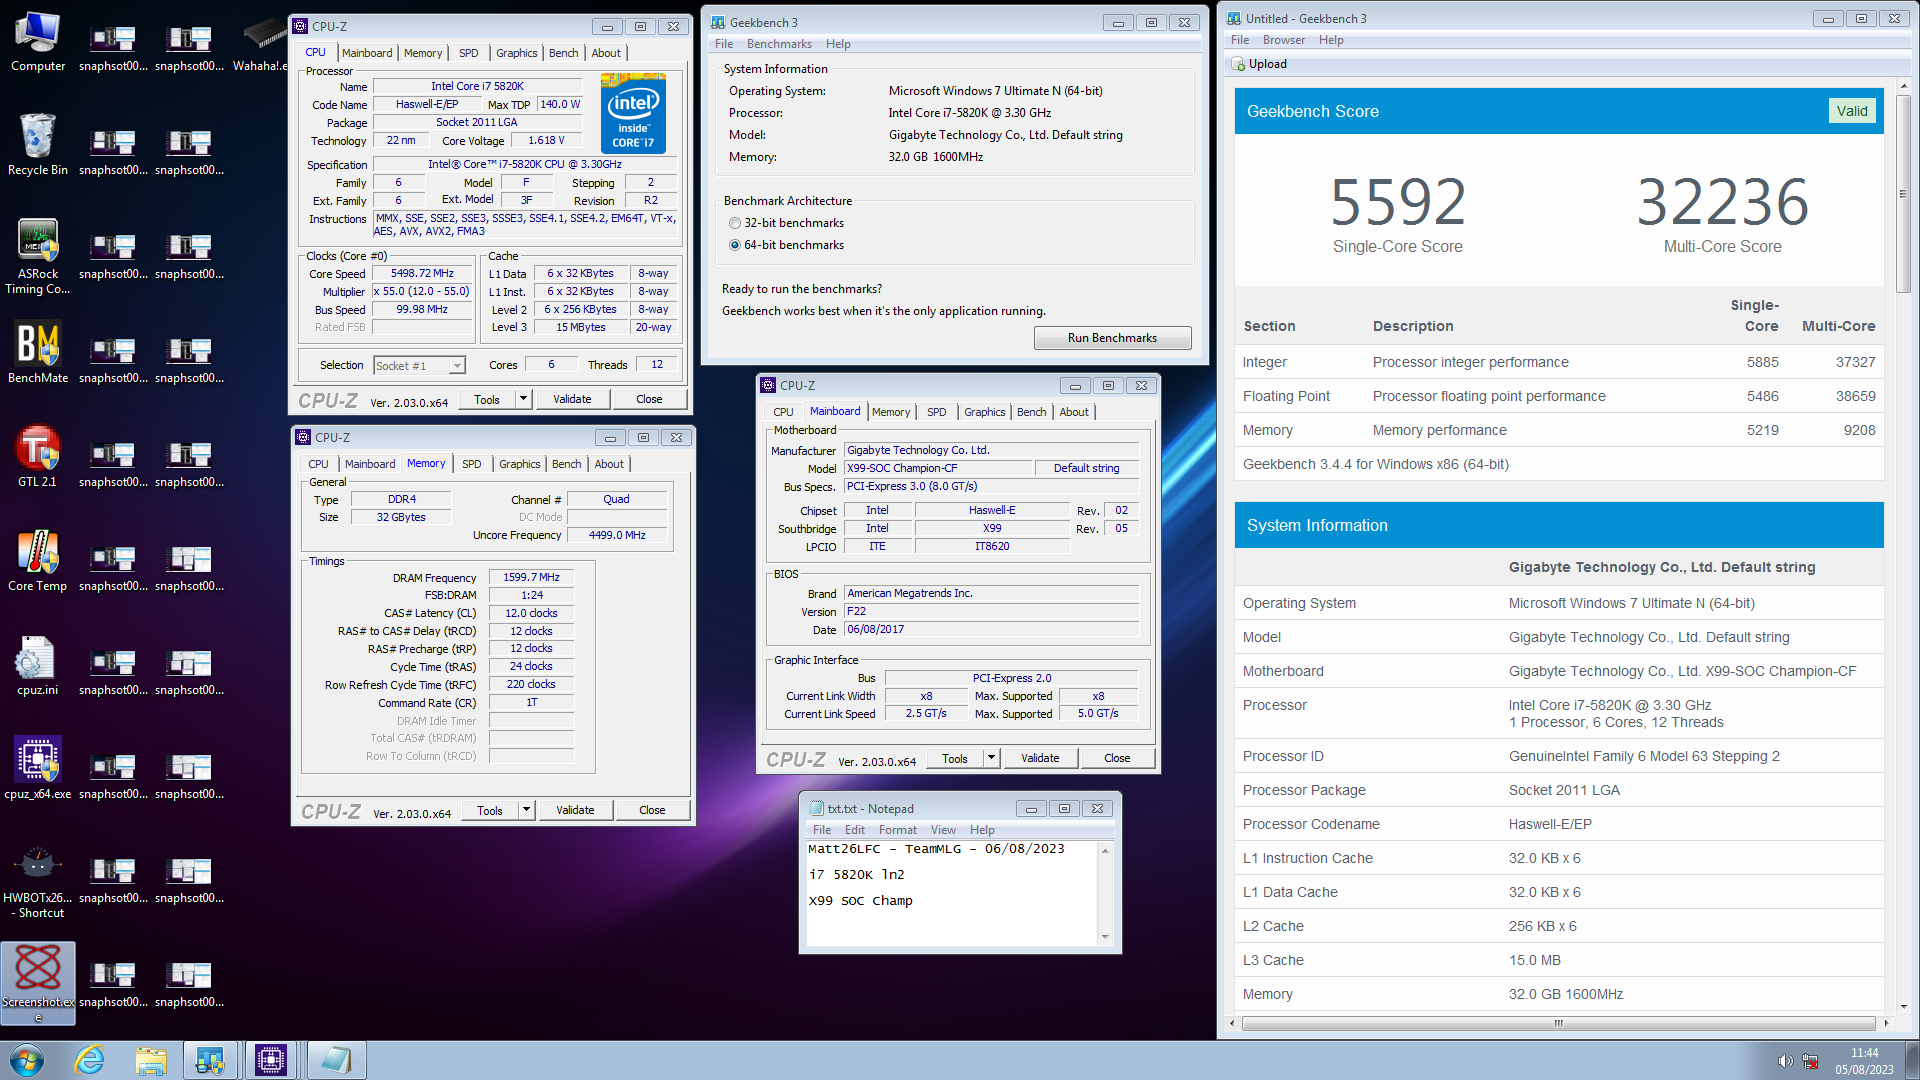Click the Intel Core i7 logo in CPU-Z

point(633,113)
